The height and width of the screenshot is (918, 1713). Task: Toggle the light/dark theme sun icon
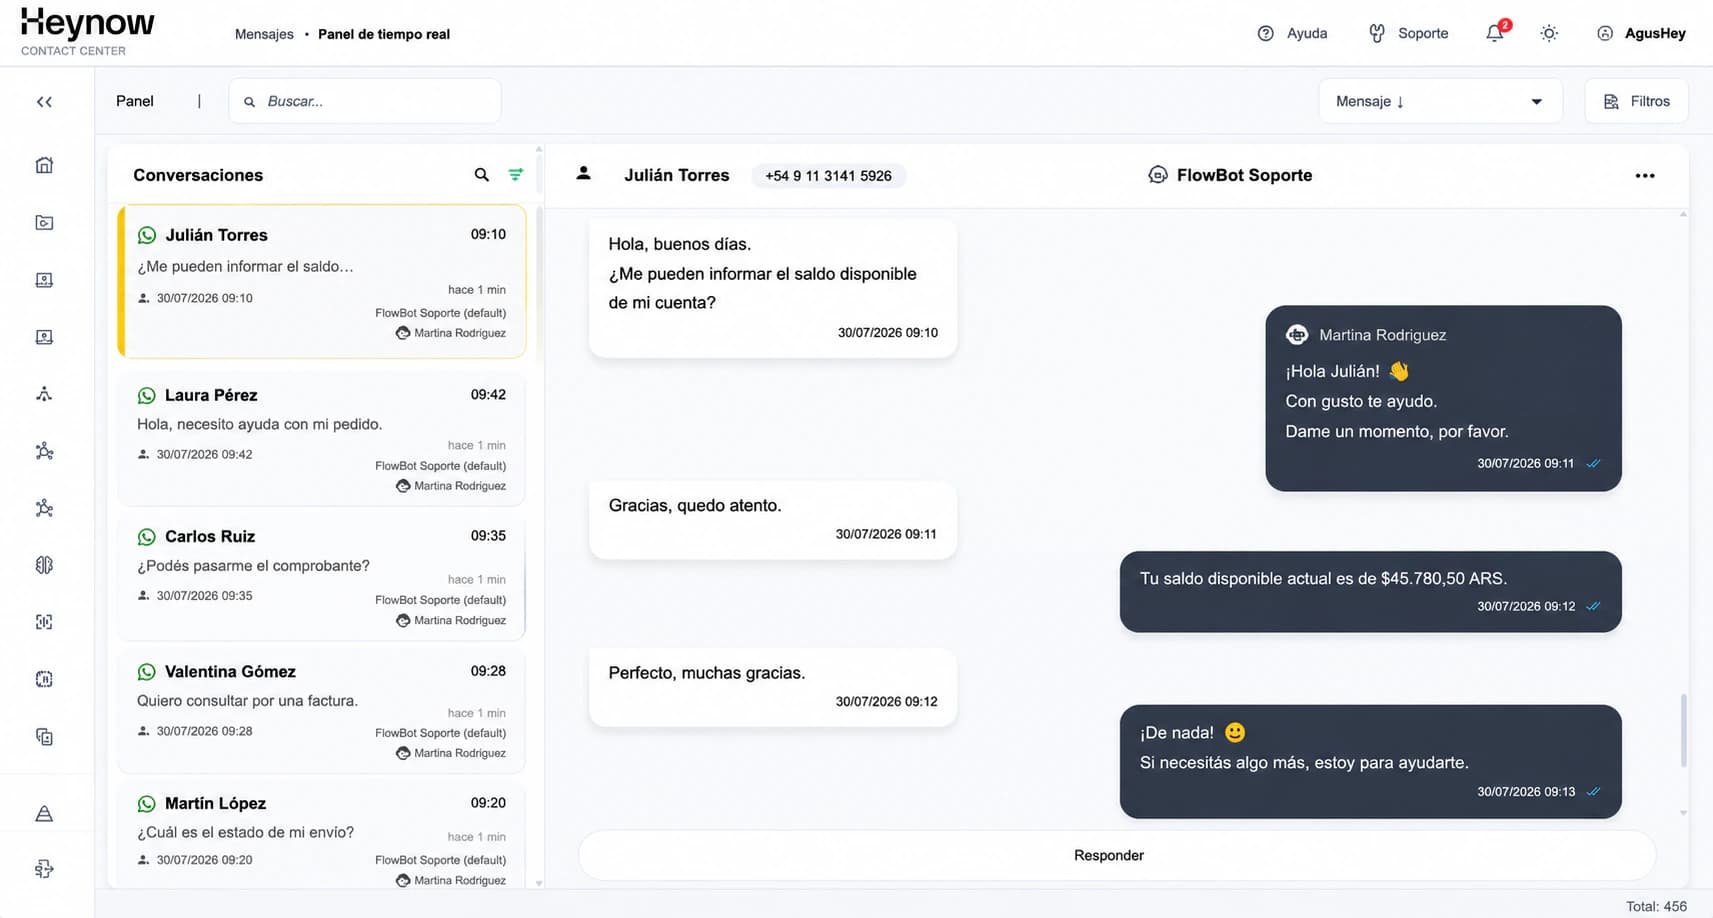(x=1549, y=33)
